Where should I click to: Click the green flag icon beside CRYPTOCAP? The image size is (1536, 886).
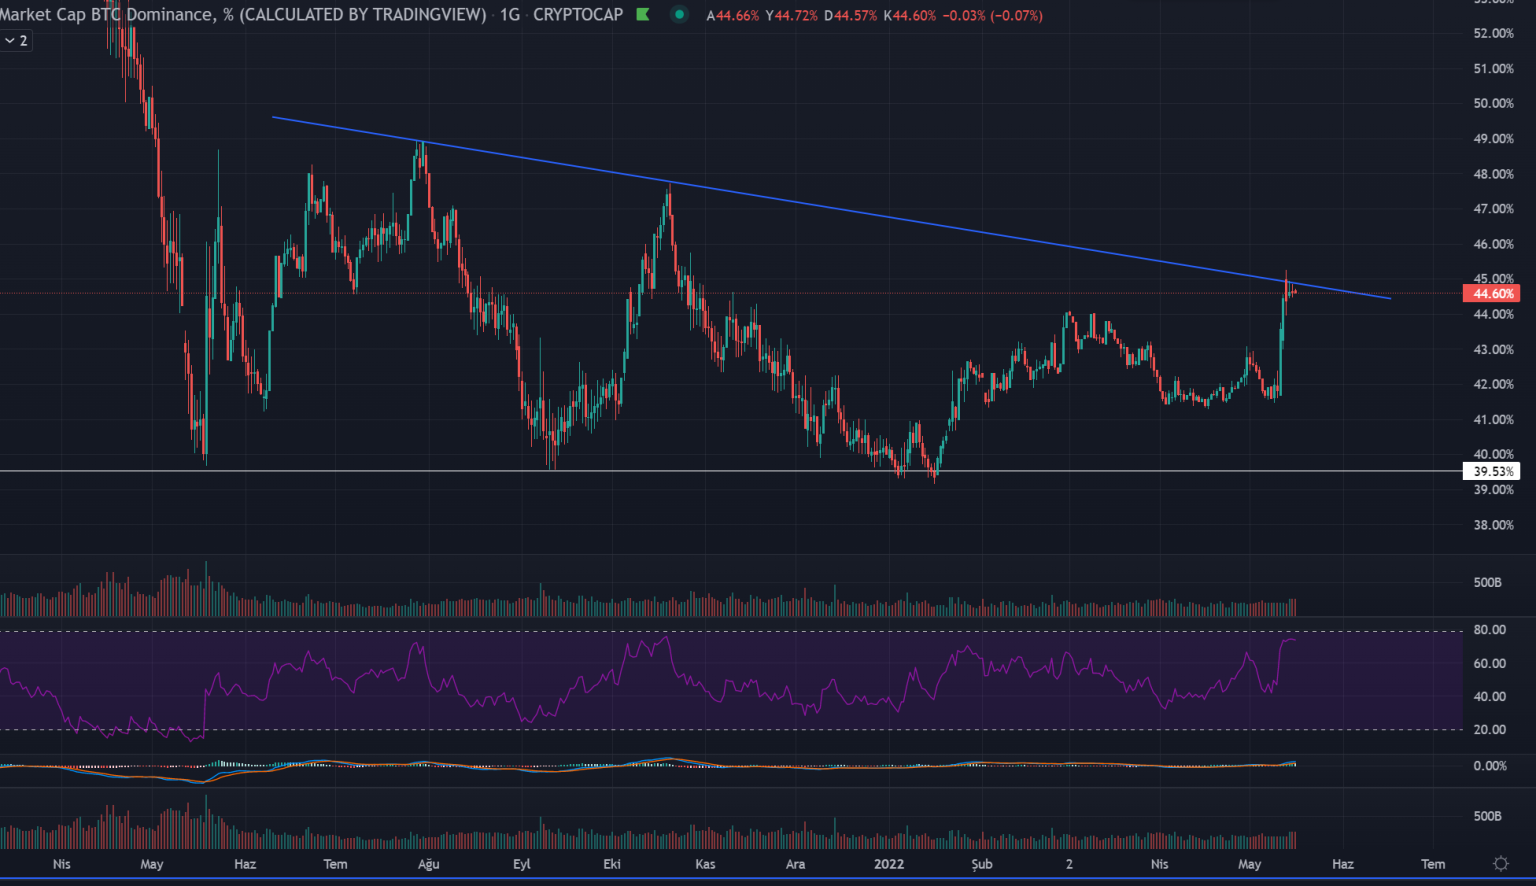[643, 15]
